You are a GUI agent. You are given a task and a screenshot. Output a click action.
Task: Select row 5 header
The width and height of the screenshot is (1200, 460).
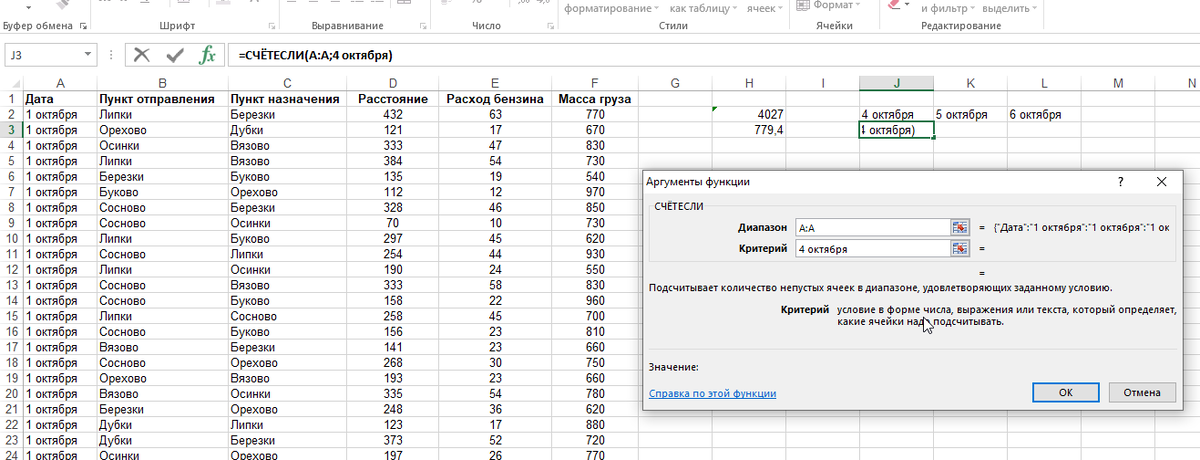11,160
